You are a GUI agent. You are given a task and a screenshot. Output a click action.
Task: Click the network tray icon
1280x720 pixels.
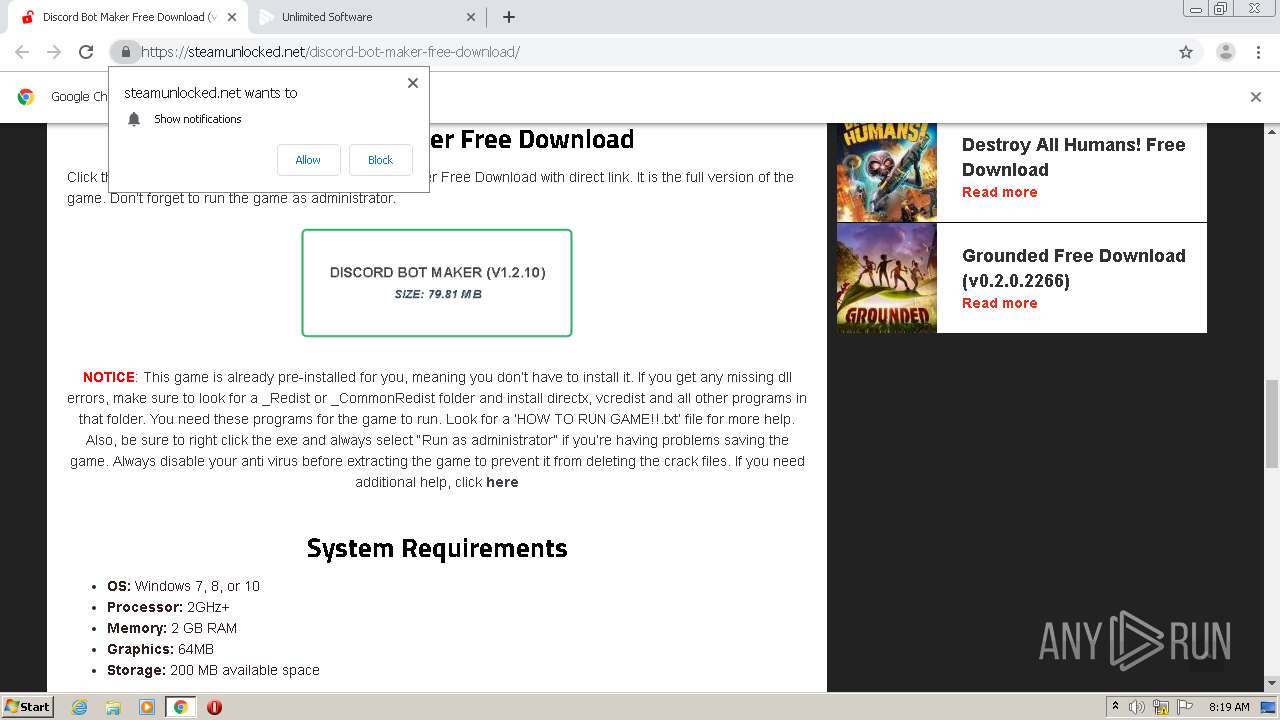[1160, 707]
